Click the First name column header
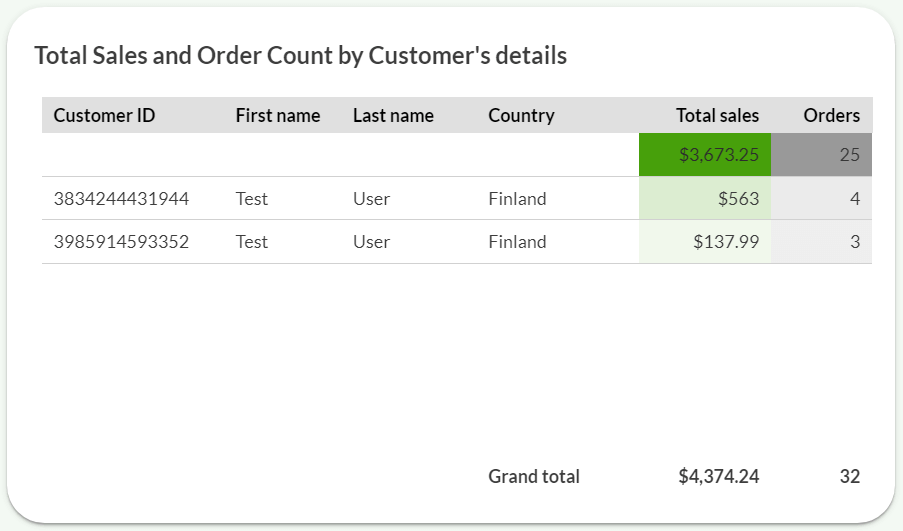The image size is (903, 531). [x=277, y=115]
